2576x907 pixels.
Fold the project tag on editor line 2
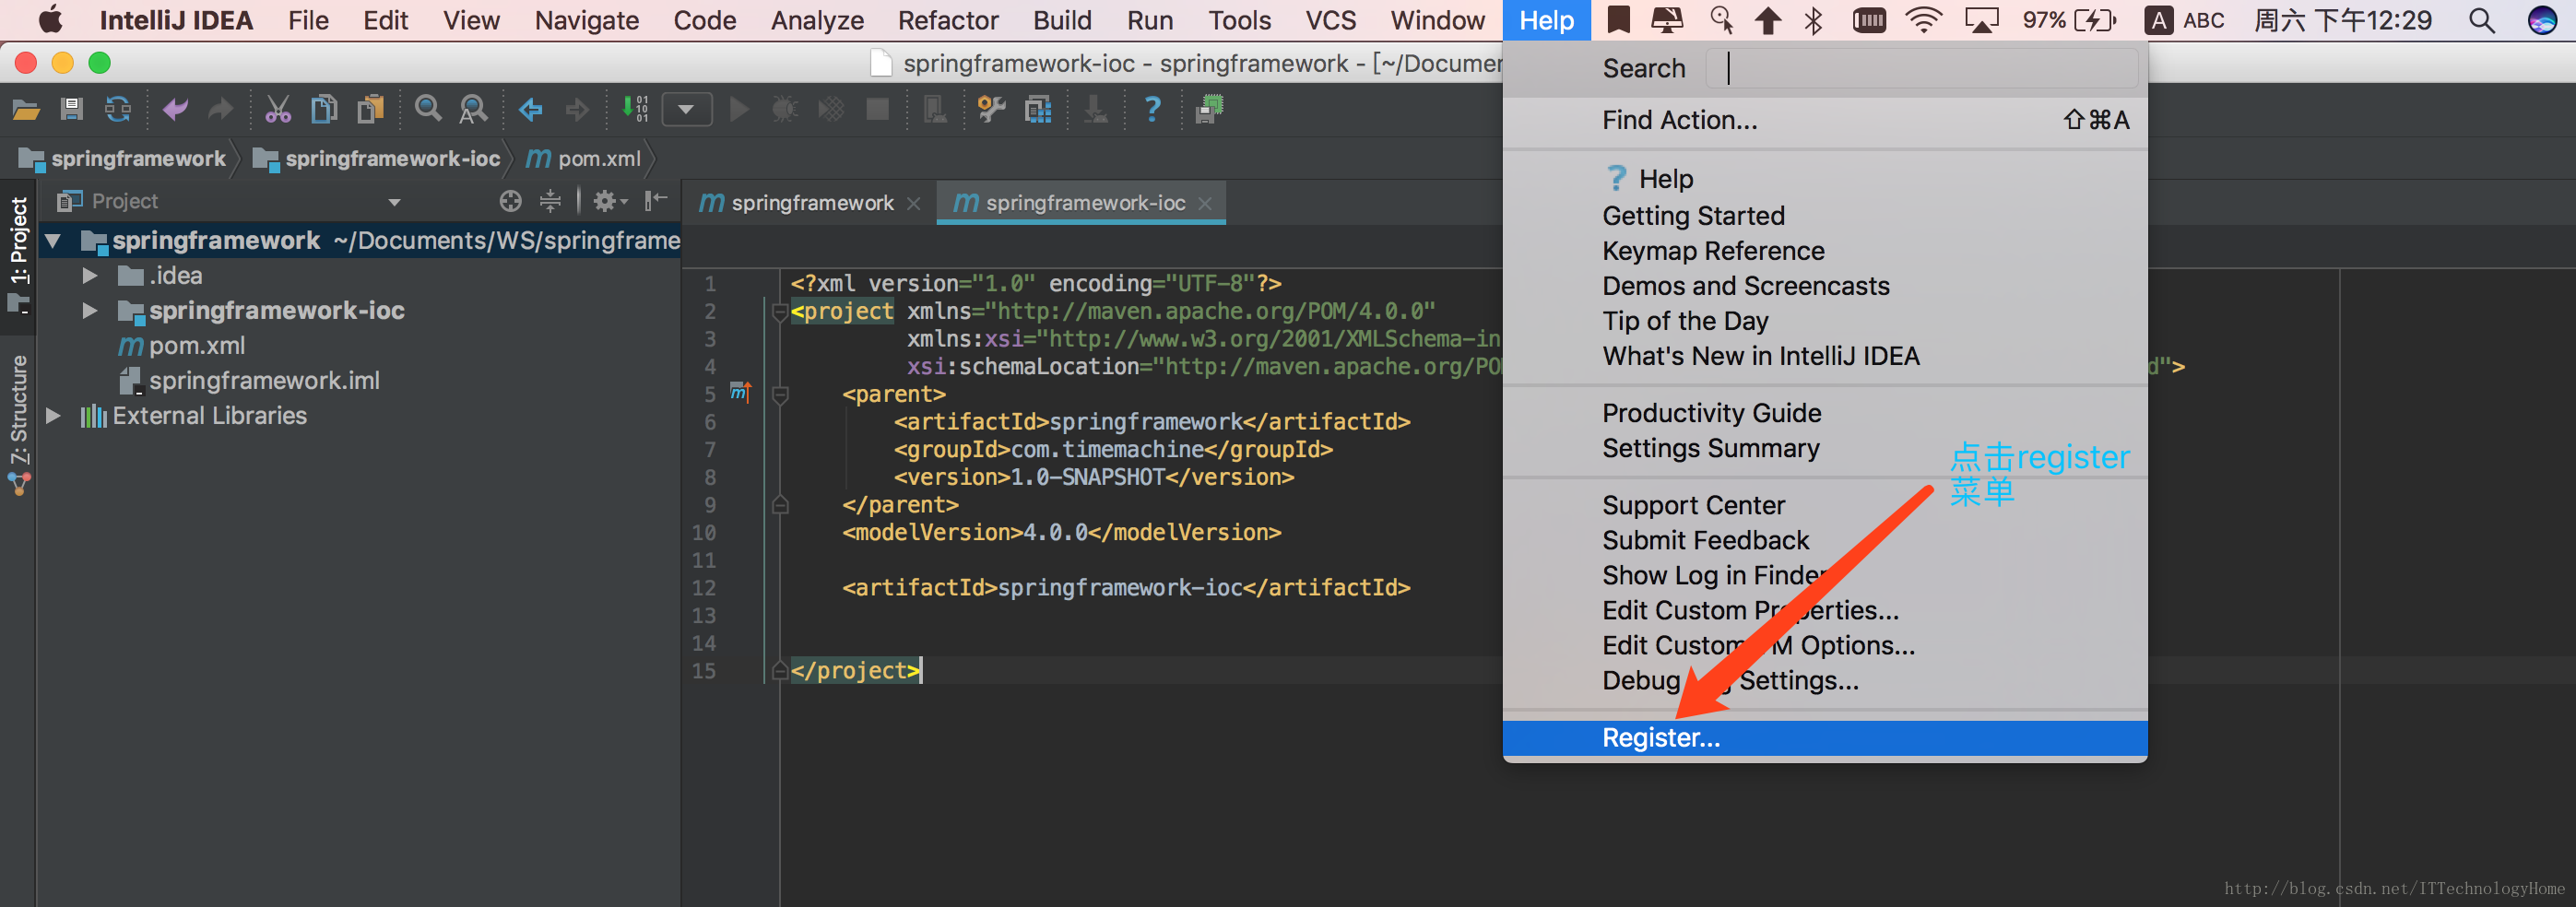click(780, 312)
